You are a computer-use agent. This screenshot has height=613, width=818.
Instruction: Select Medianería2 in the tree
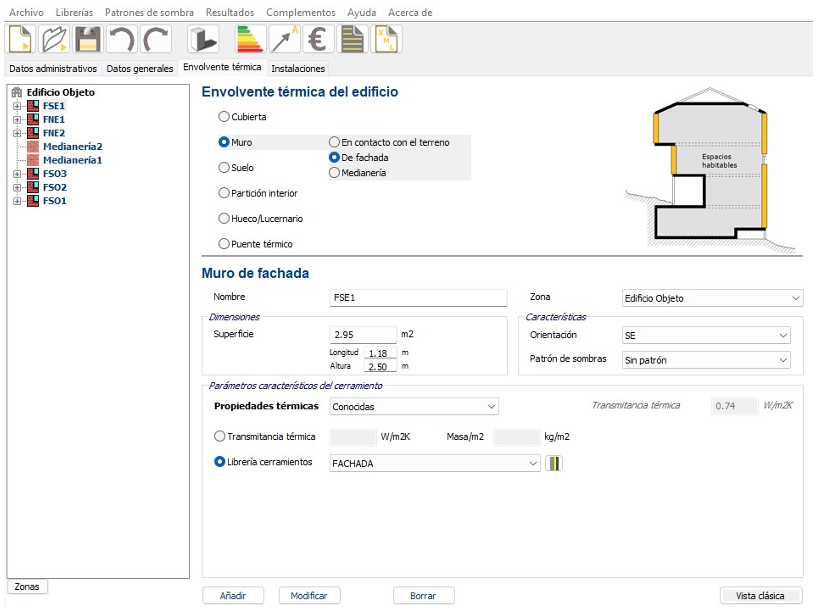tap(72, 146)
